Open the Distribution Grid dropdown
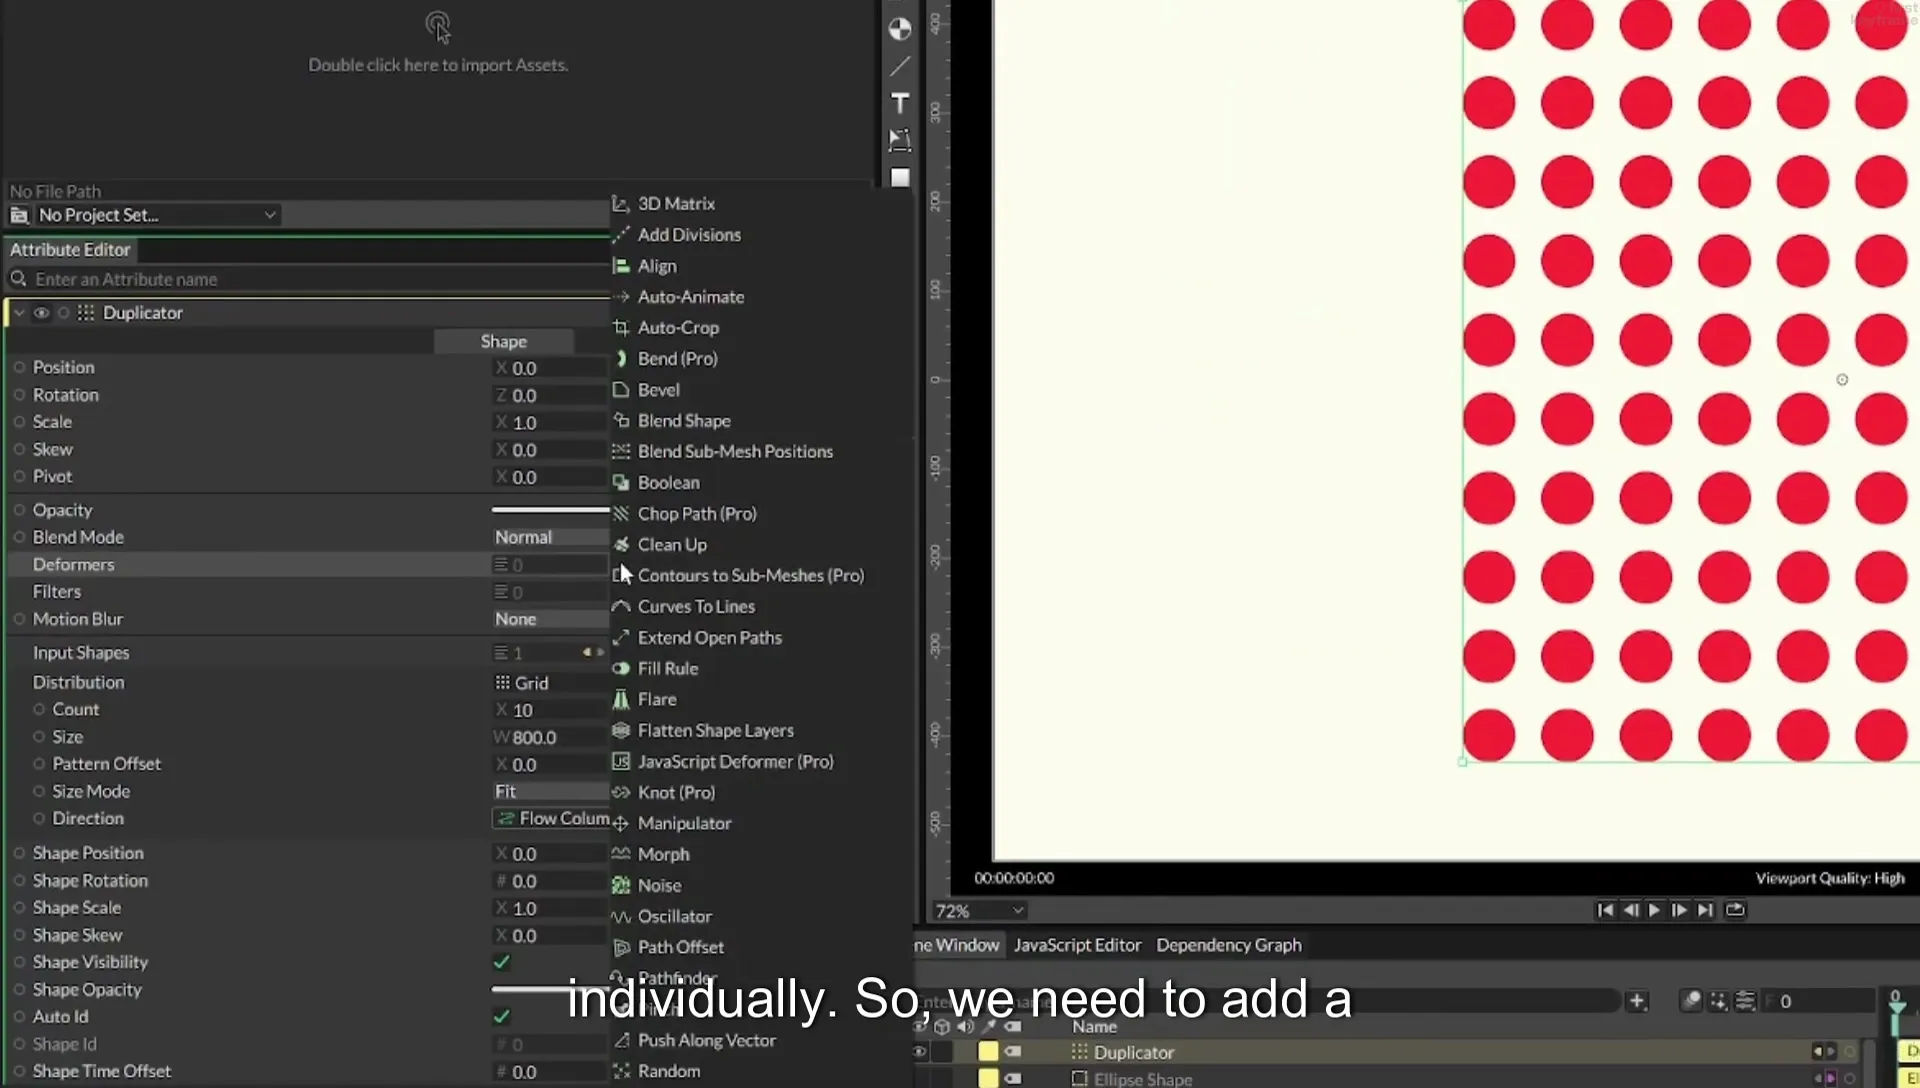Screen dimensions: 1920x1088 [551, 683]
